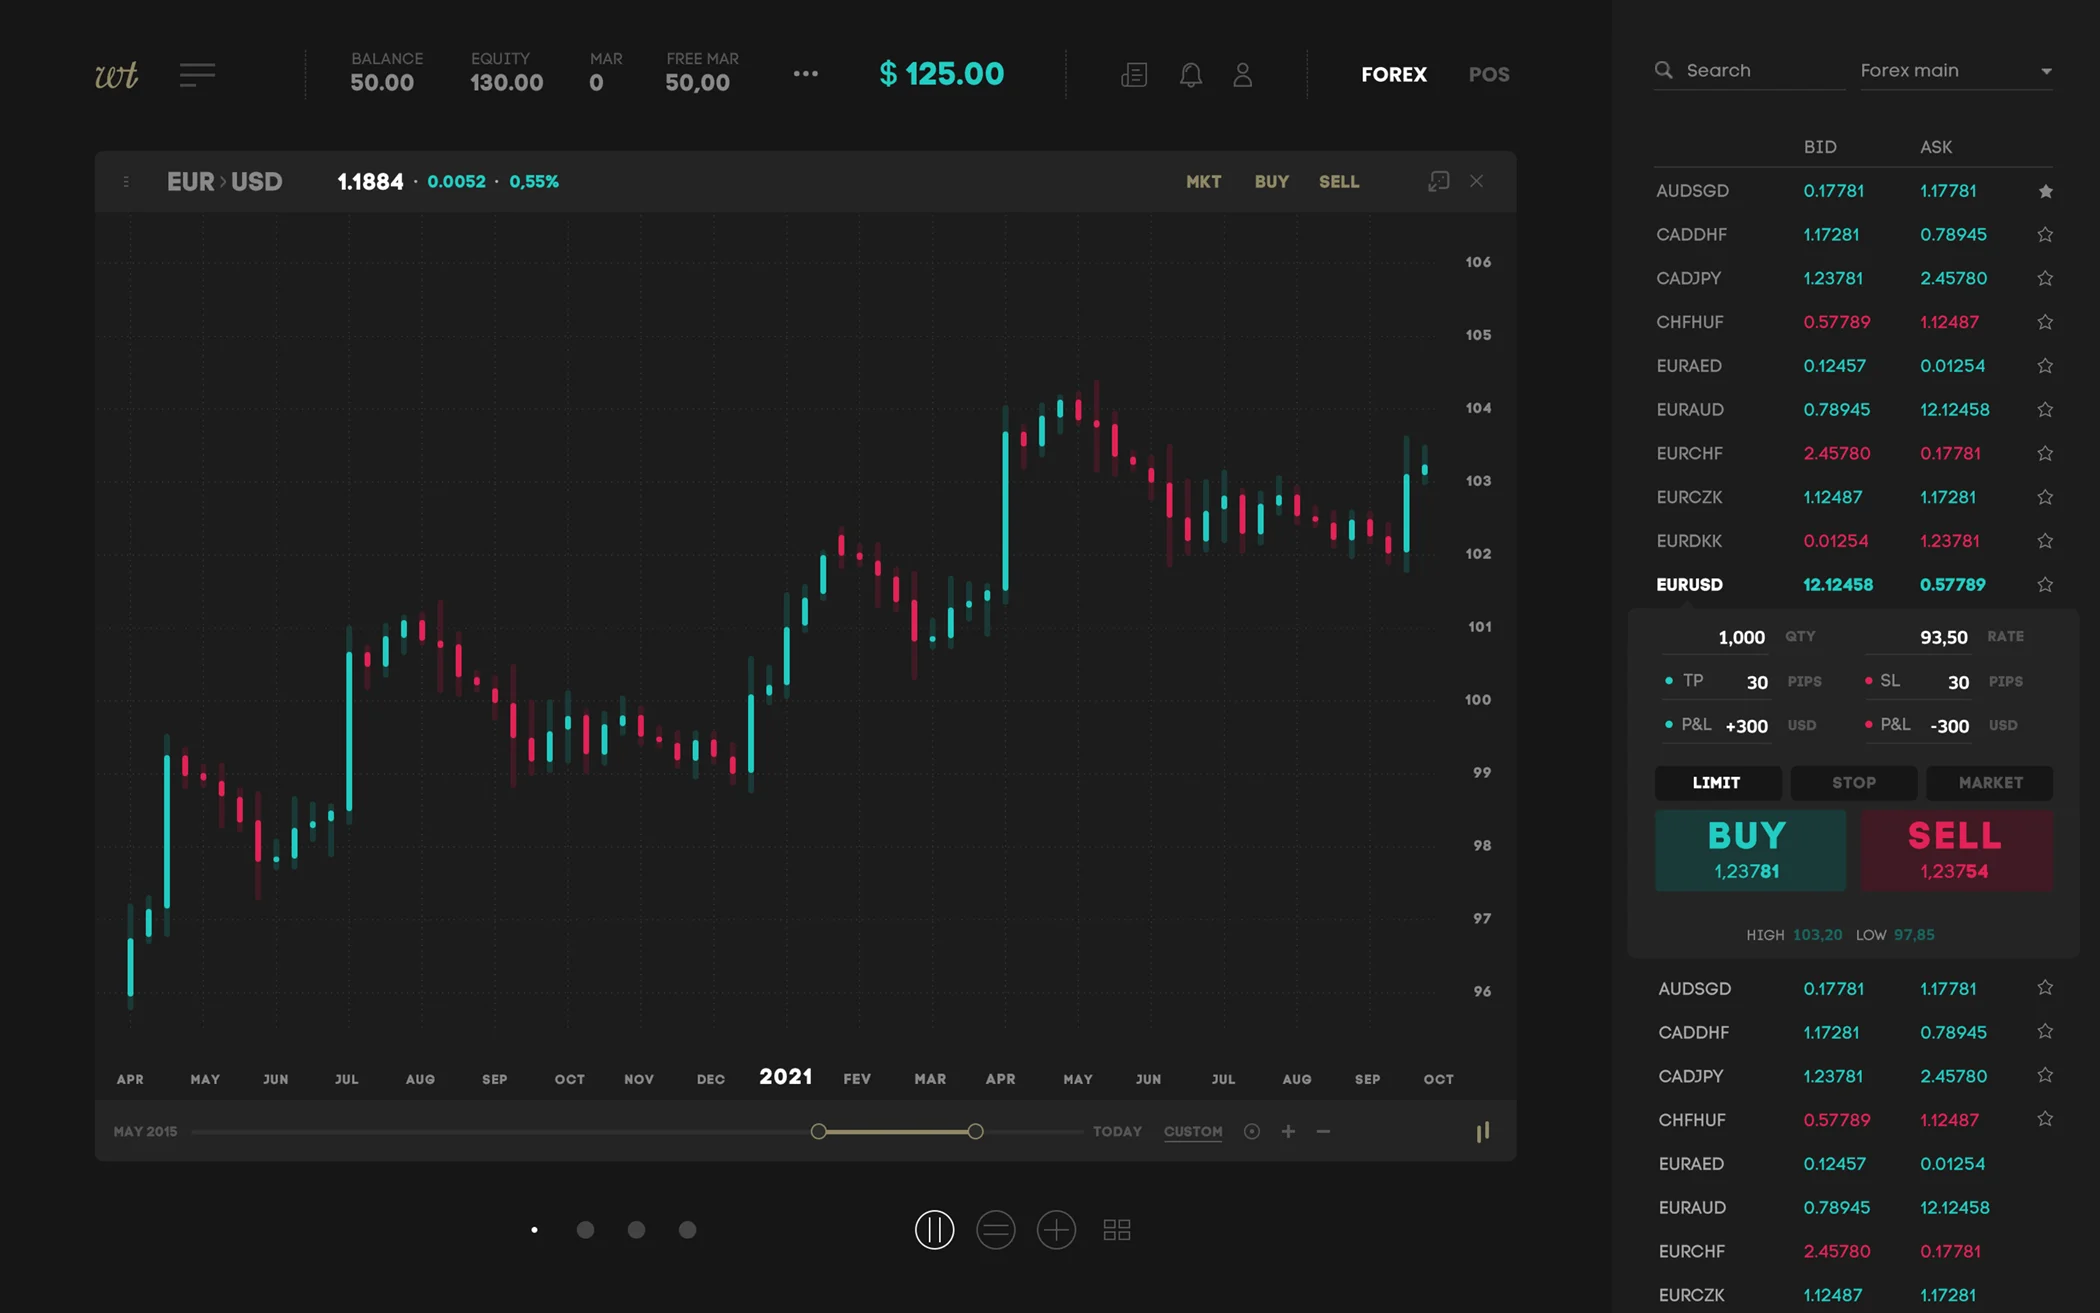Select the horizontal split layout icon
The height and width of the screenshot is (1313, 2100).
coord(995,1230)
